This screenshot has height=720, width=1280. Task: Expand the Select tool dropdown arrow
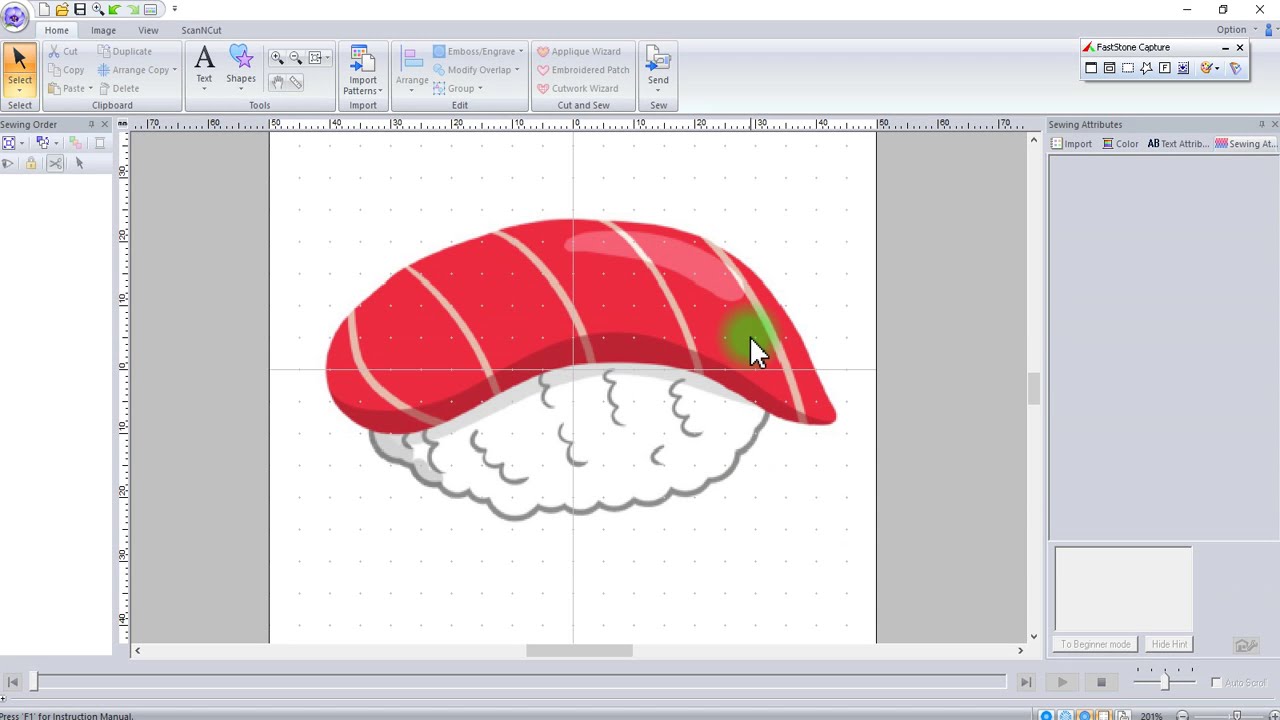point(19,91)
